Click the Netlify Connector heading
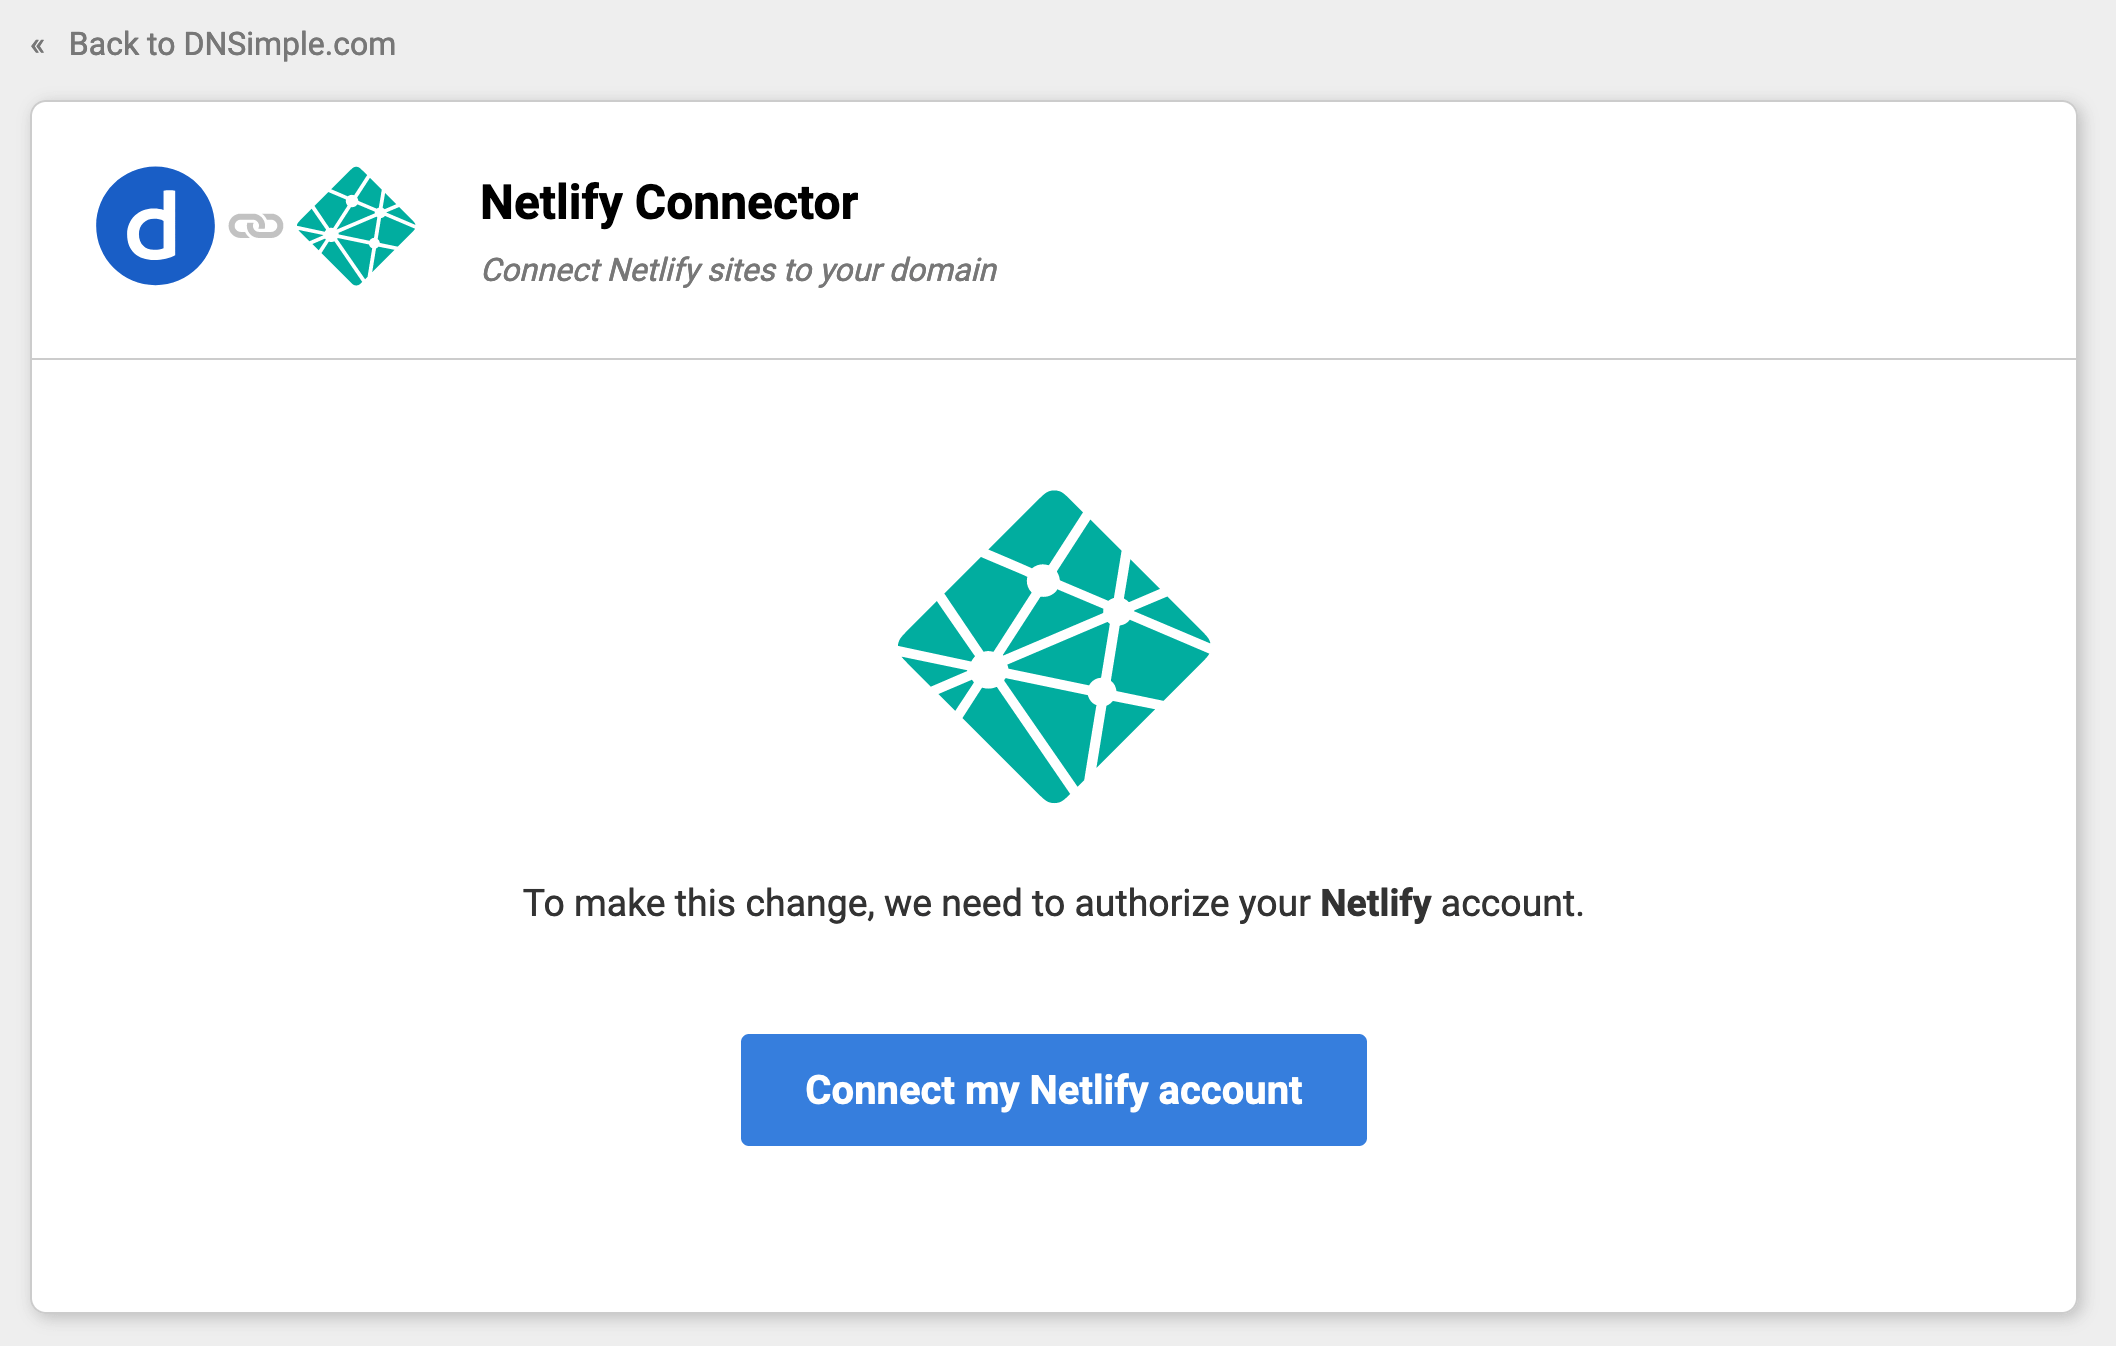This screenshot has width=2116, height=1346. click(x=668, y=202)
